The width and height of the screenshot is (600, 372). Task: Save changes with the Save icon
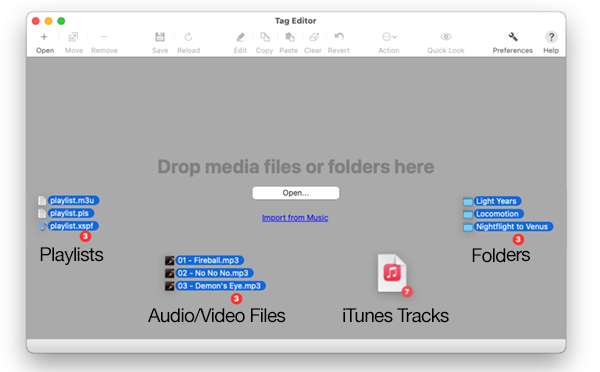(x=160, y=37)
